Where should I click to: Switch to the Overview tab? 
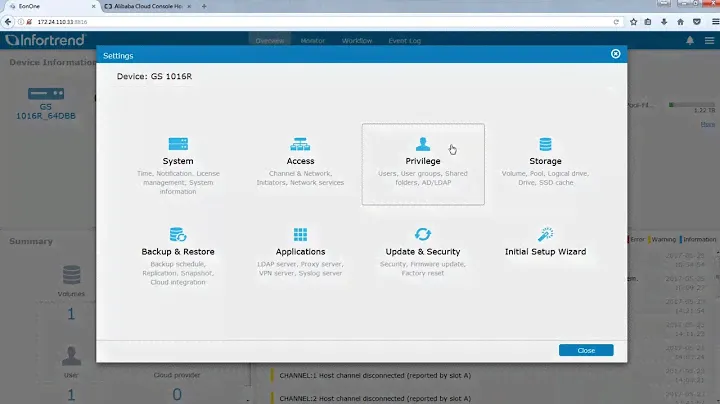(x=270, y=40)
